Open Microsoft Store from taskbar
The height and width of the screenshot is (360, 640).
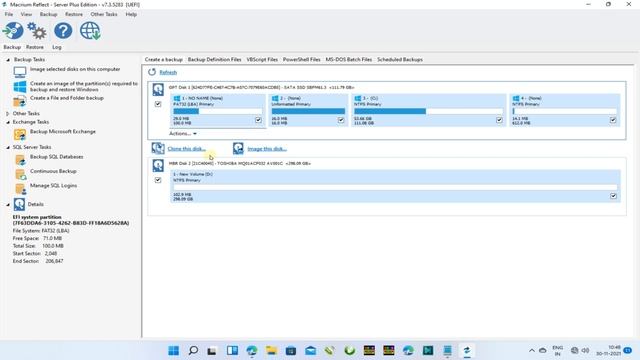tap(291, 350)
